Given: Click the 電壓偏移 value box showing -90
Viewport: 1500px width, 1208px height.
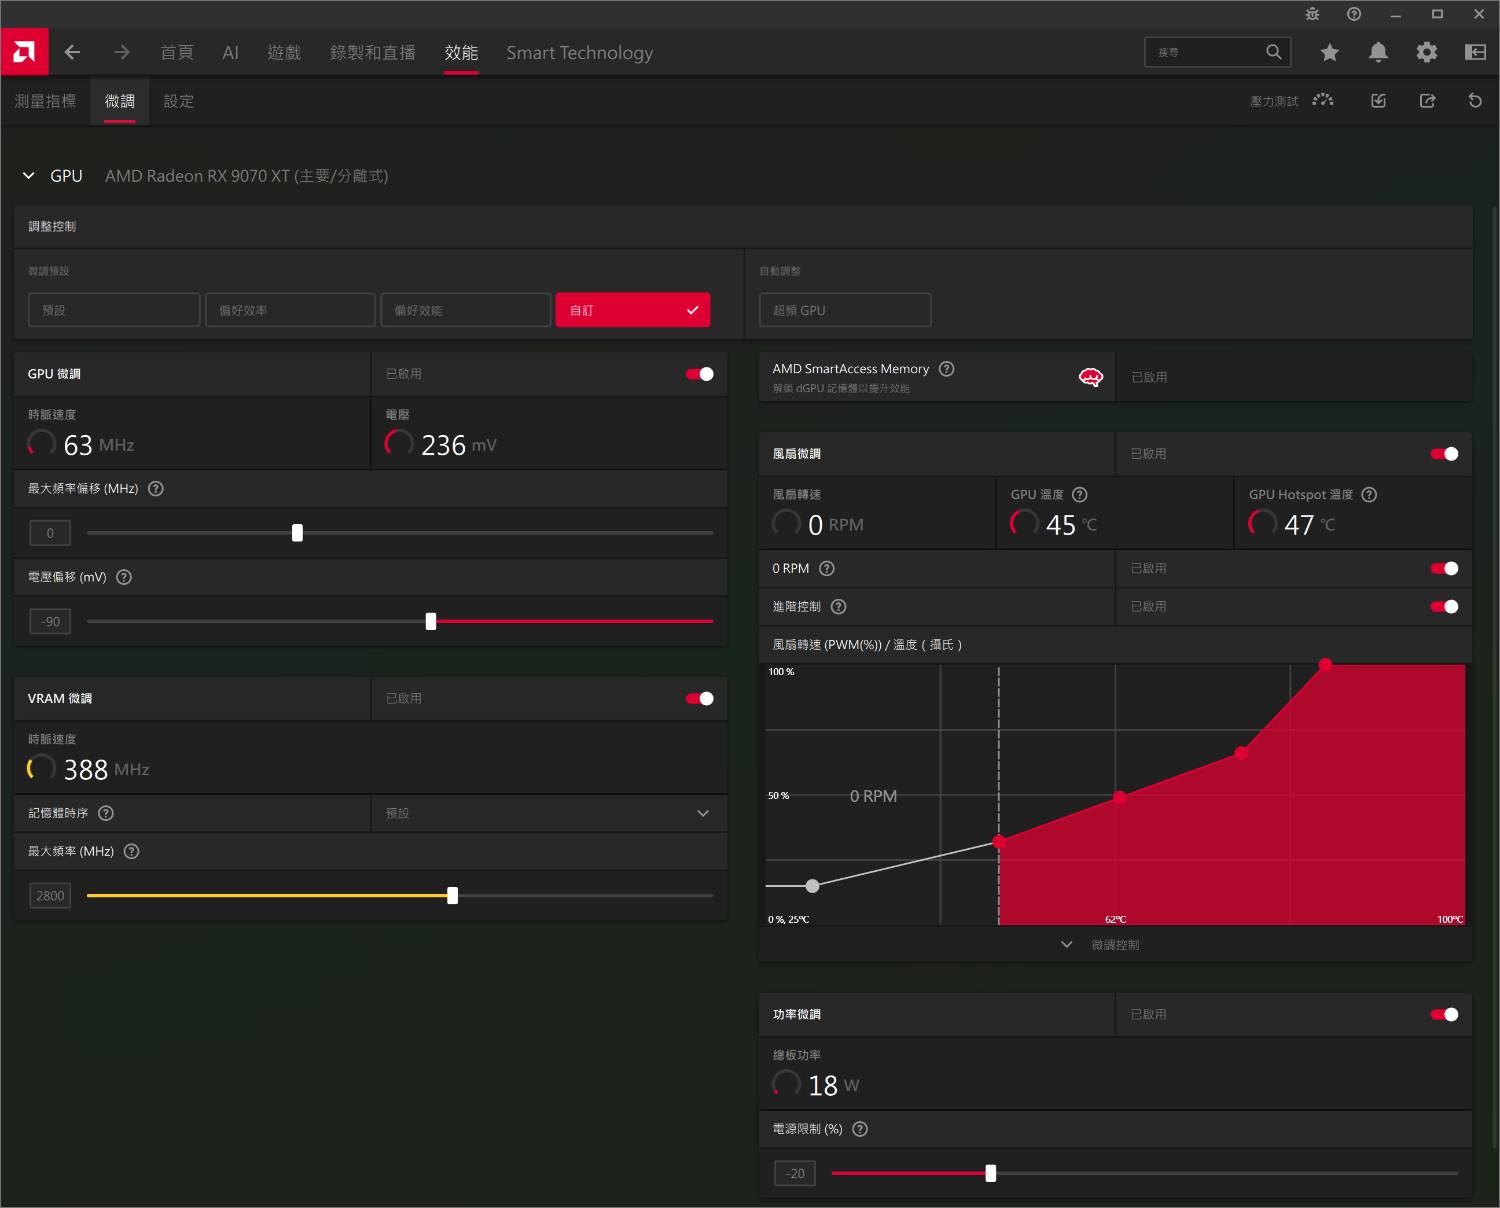Looking at the screenshot, I should pyautogui.click(x=50, y=622).
